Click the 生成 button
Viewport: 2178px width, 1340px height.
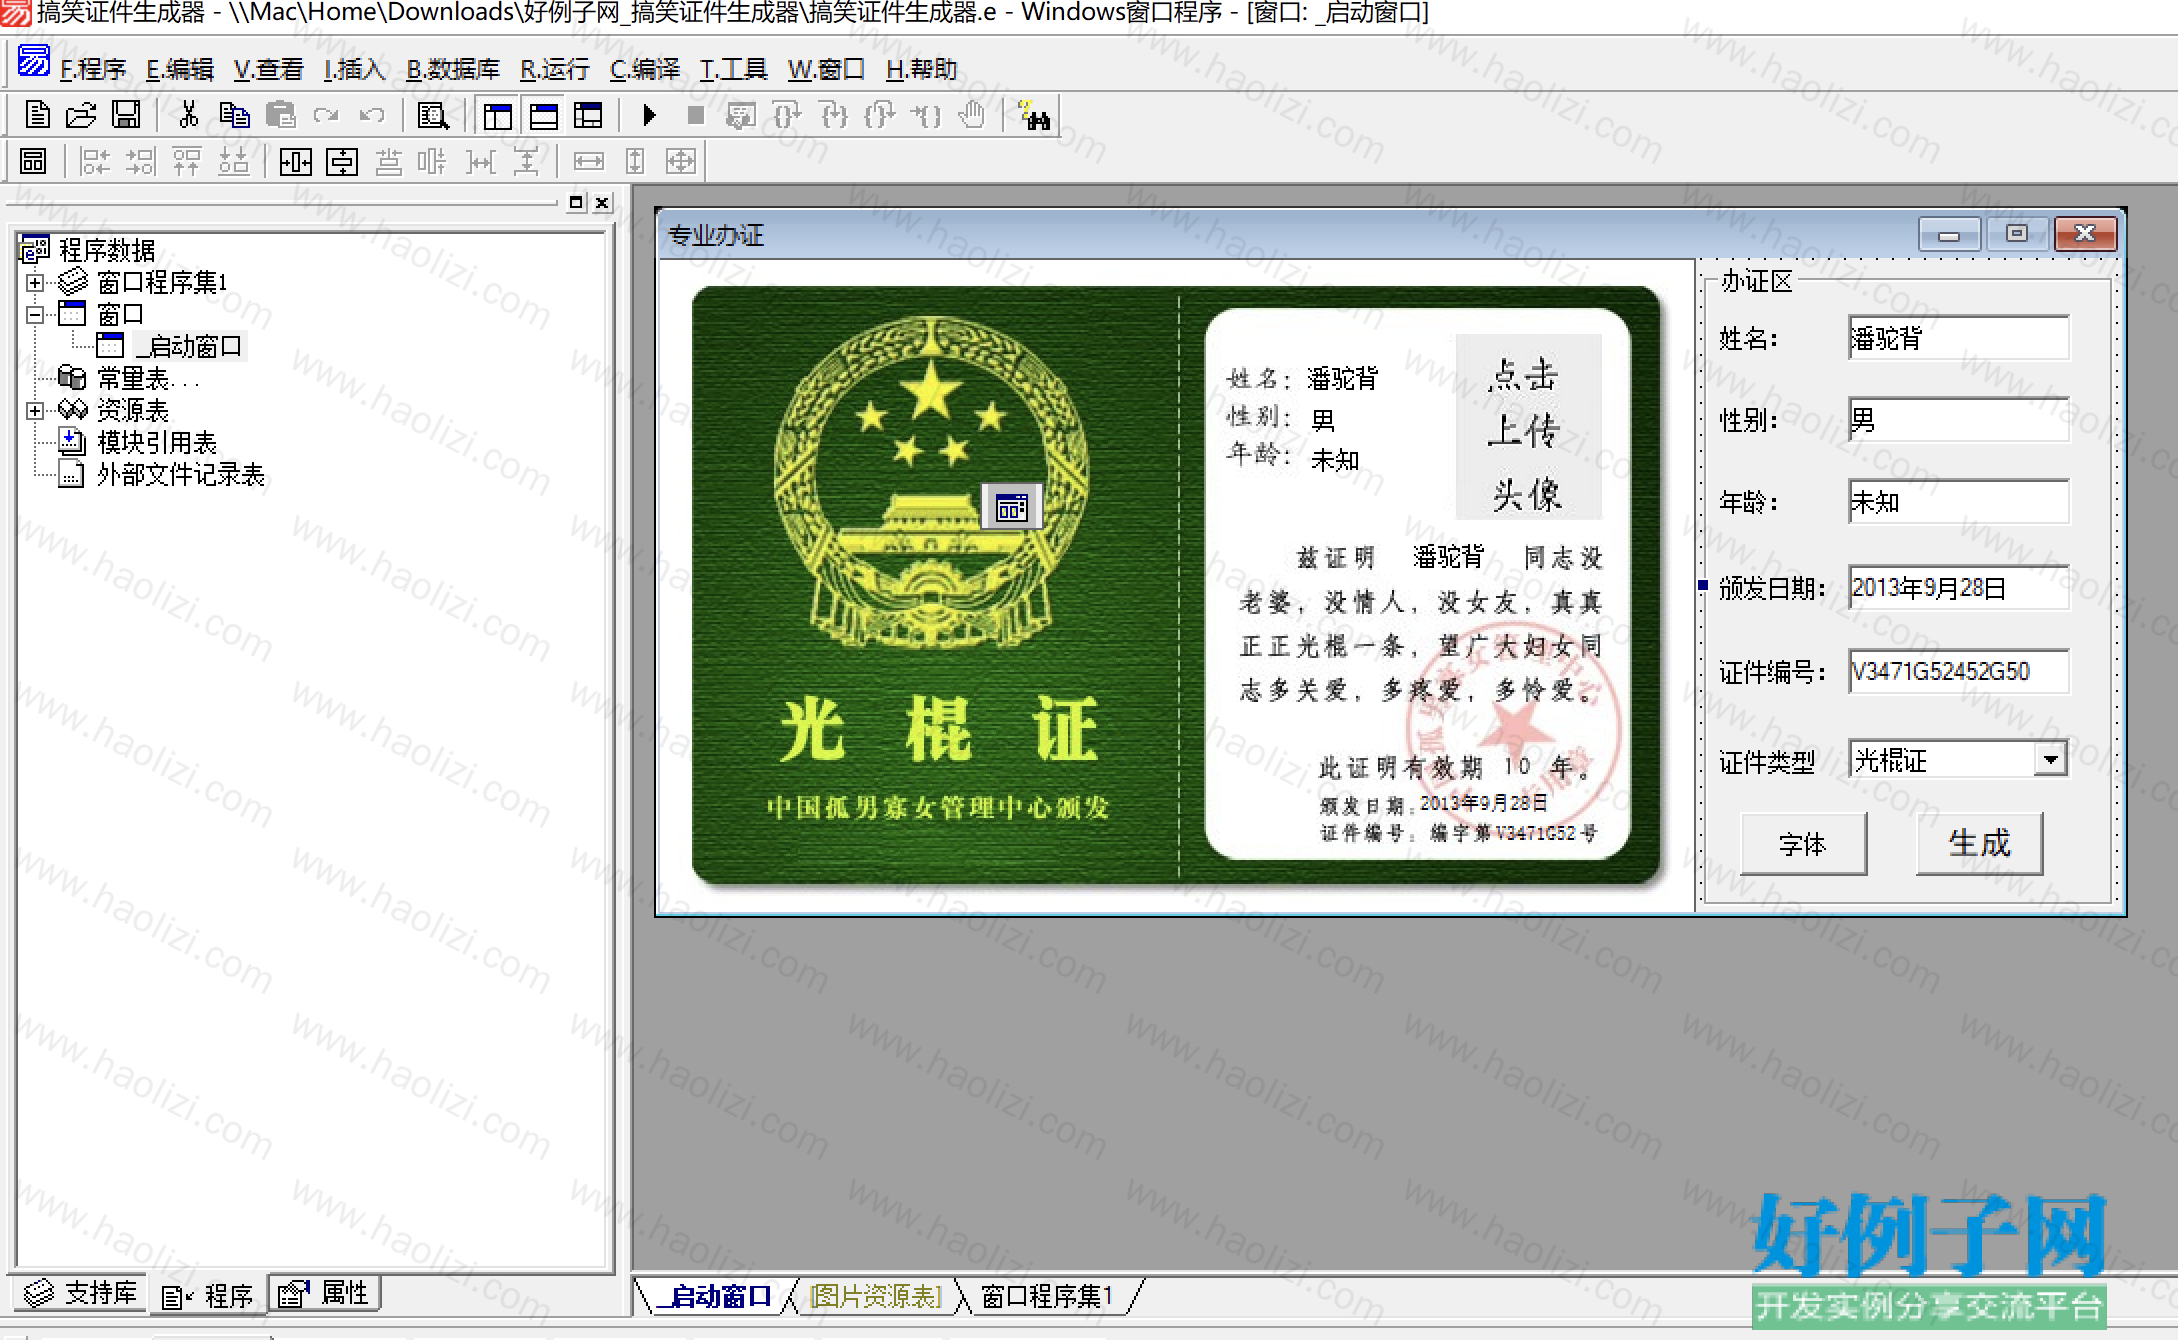click(x=1979, y=843)
